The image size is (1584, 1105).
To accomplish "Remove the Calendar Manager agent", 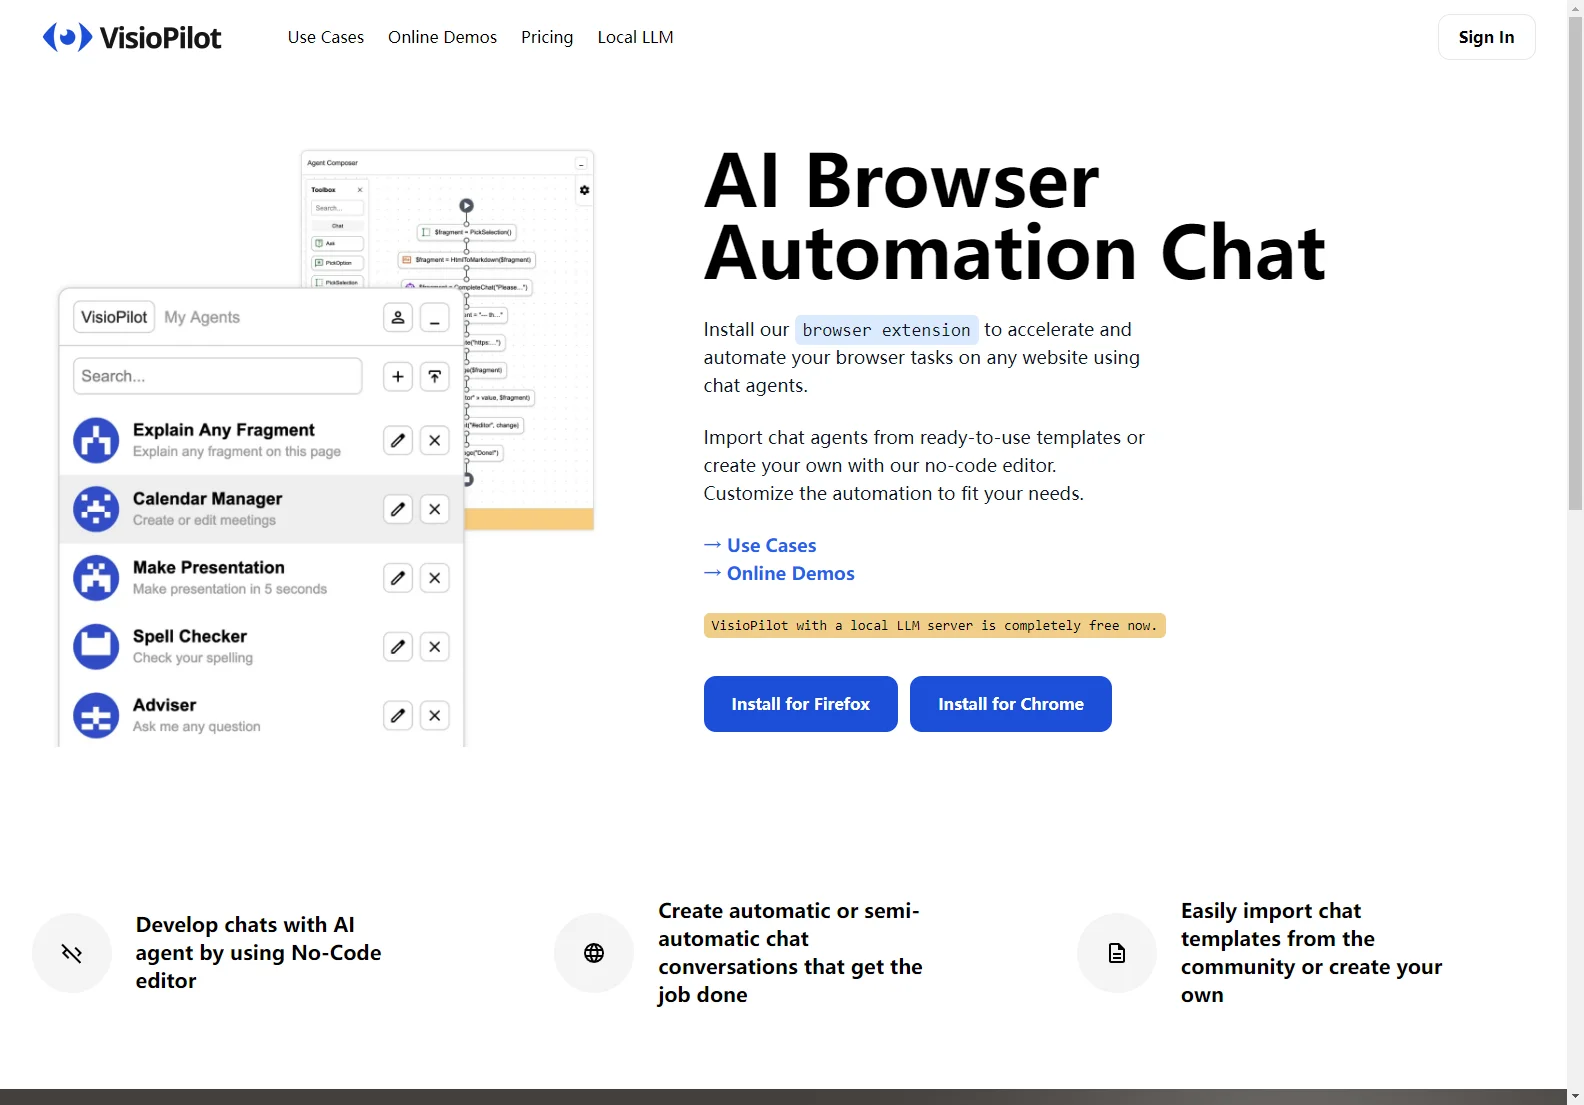I will (x=435, y=509).
